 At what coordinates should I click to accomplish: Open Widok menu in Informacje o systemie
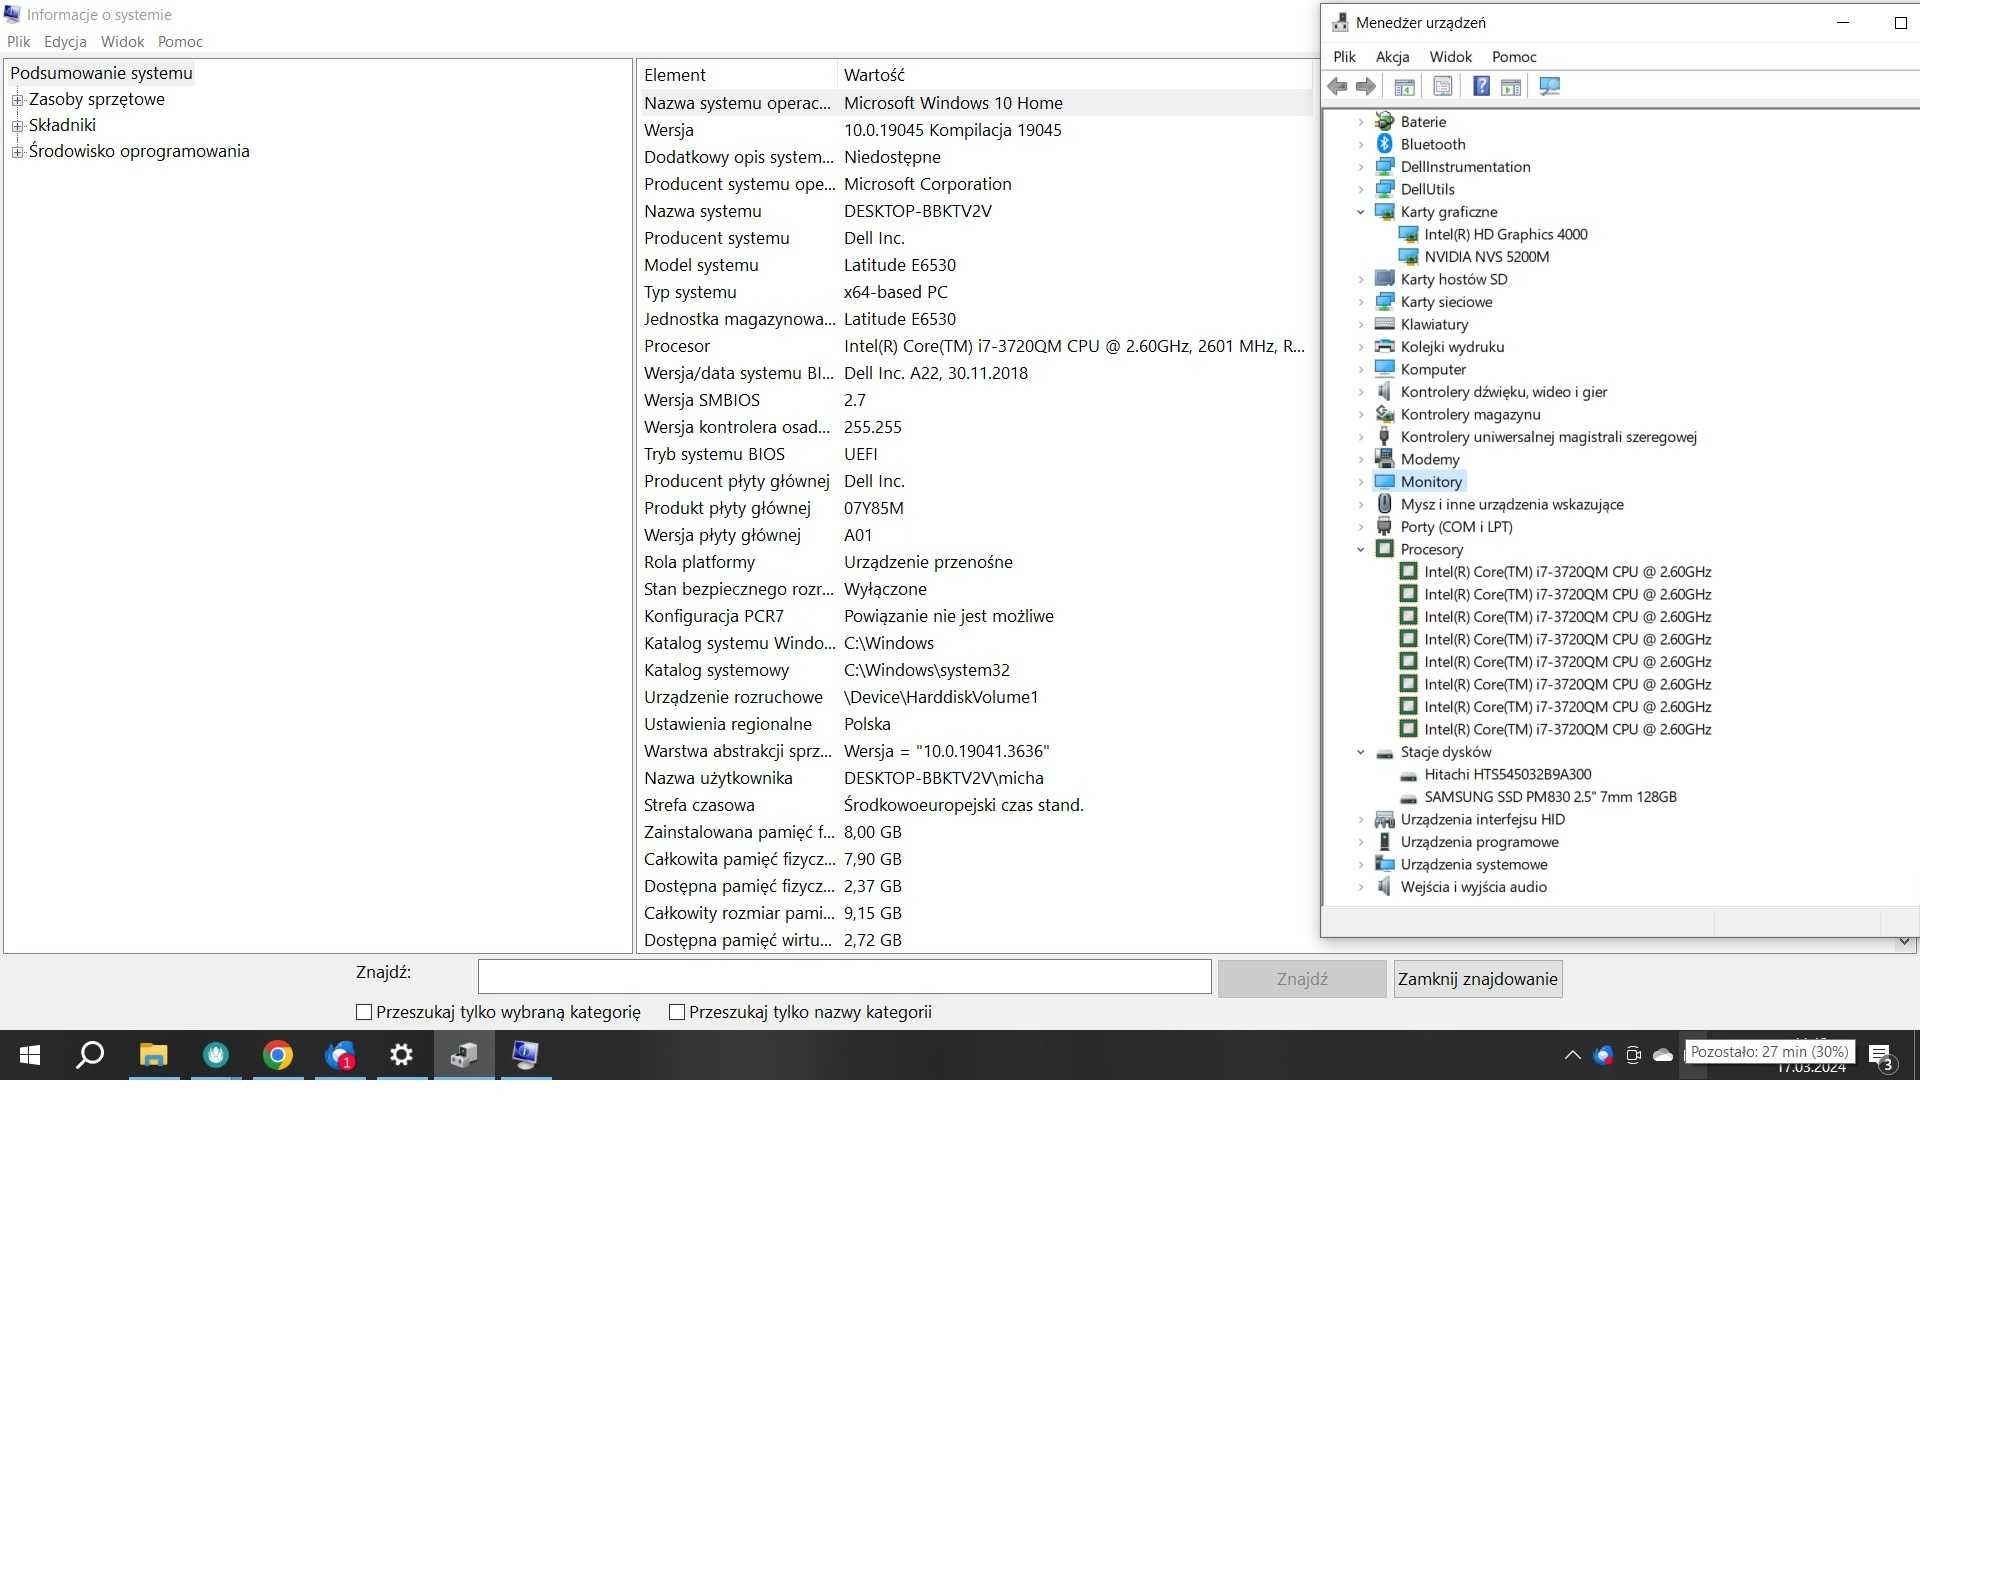(122, 42)
